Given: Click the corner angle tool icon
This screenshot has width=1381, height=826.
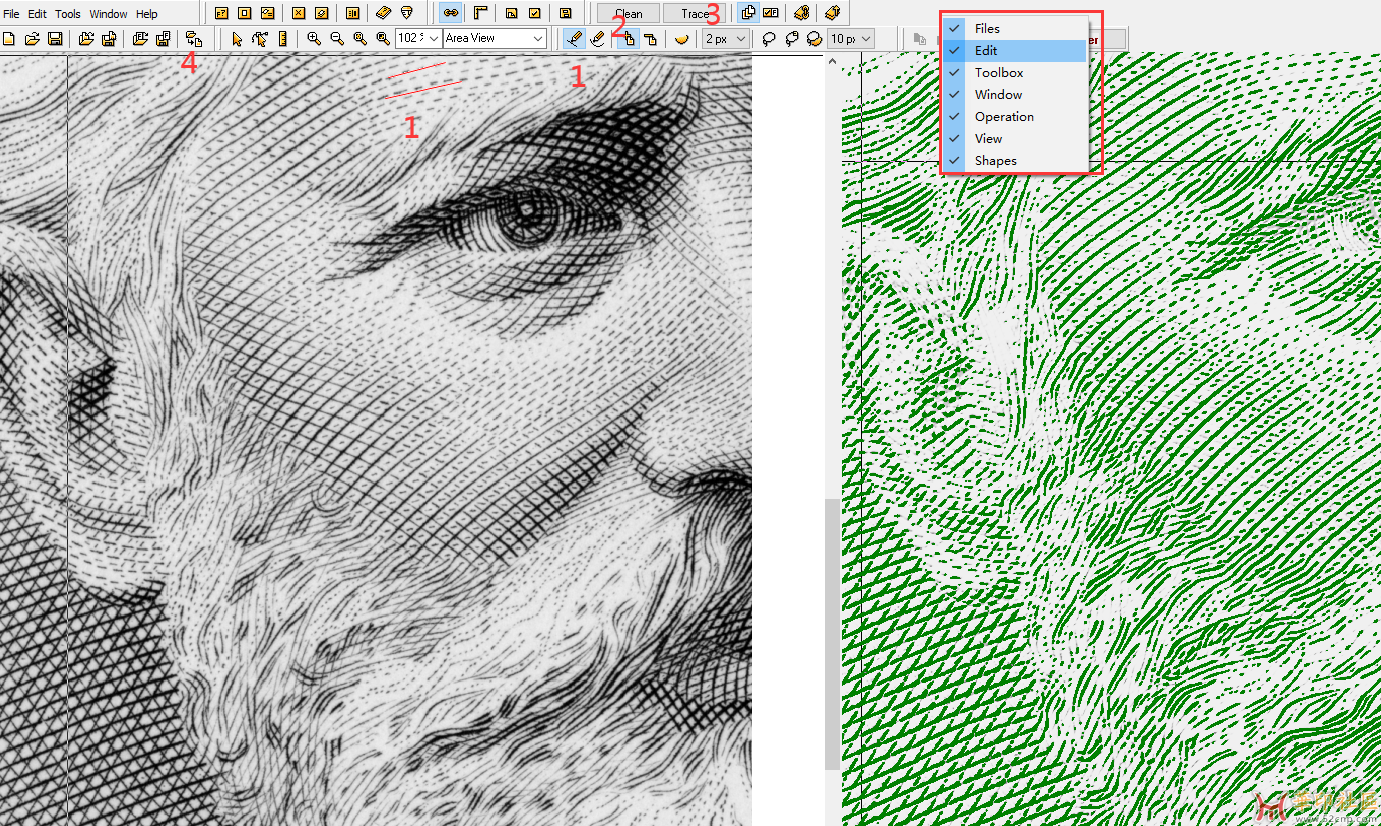Looking at the screenshot, I should [x=480, y=13].
